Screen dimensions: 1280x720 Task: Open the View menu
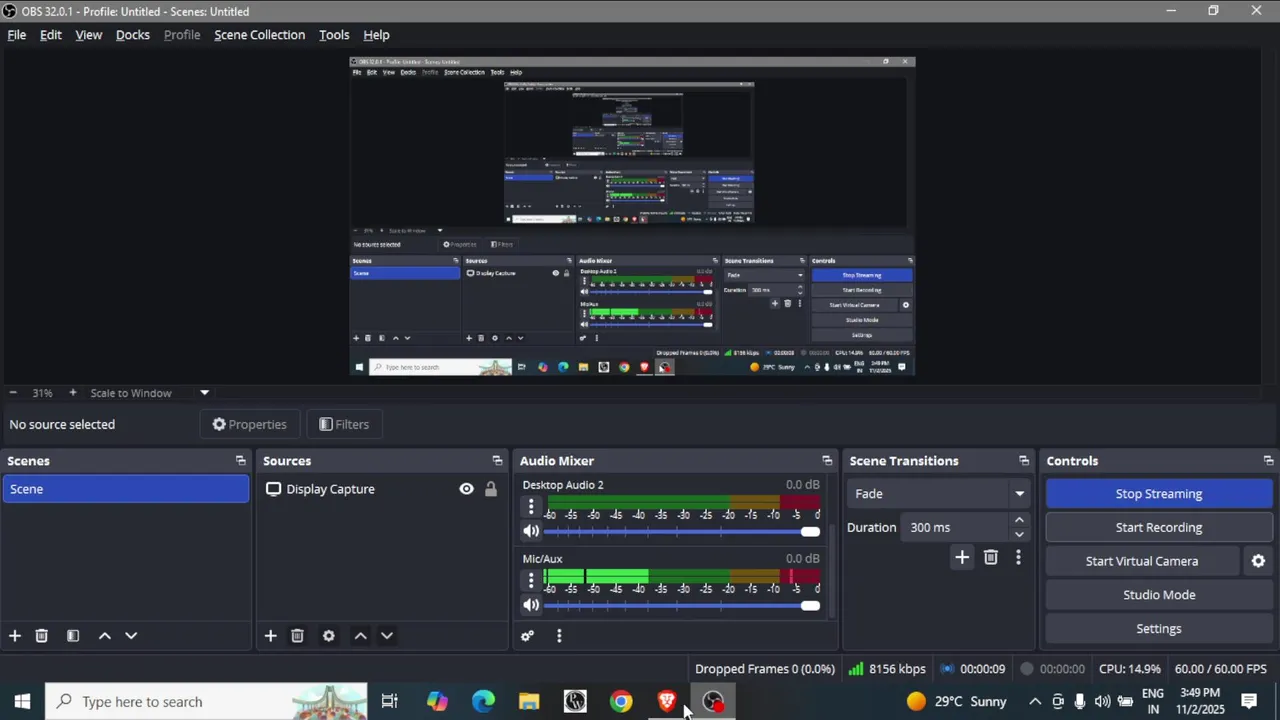tap(89, 35)
